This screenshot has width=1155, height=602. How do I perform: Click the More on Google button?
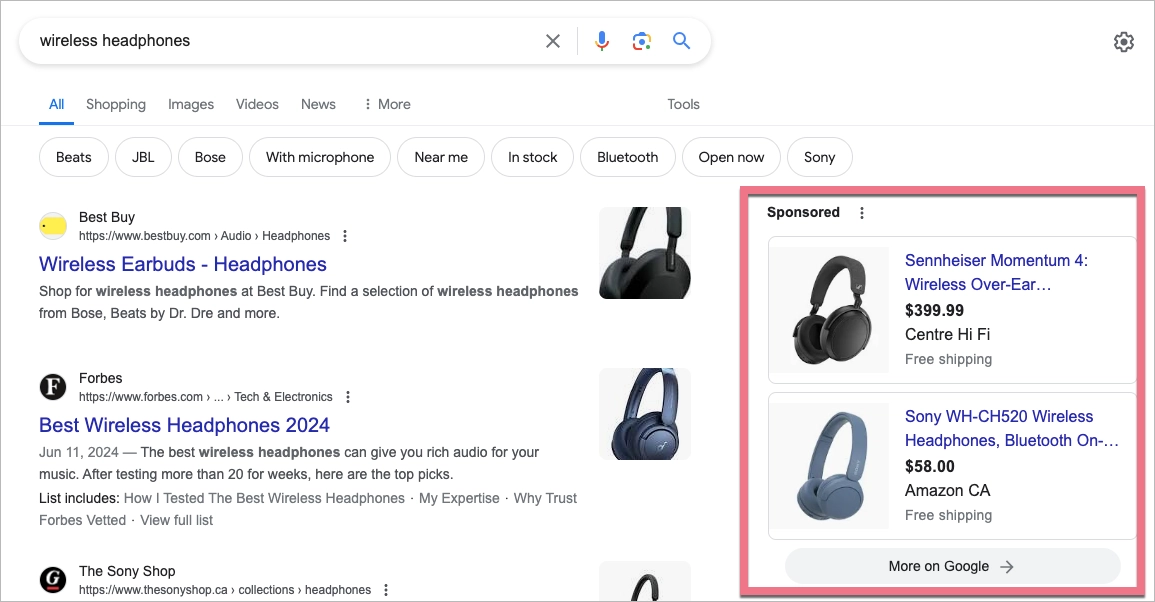(x=951, y=566)
